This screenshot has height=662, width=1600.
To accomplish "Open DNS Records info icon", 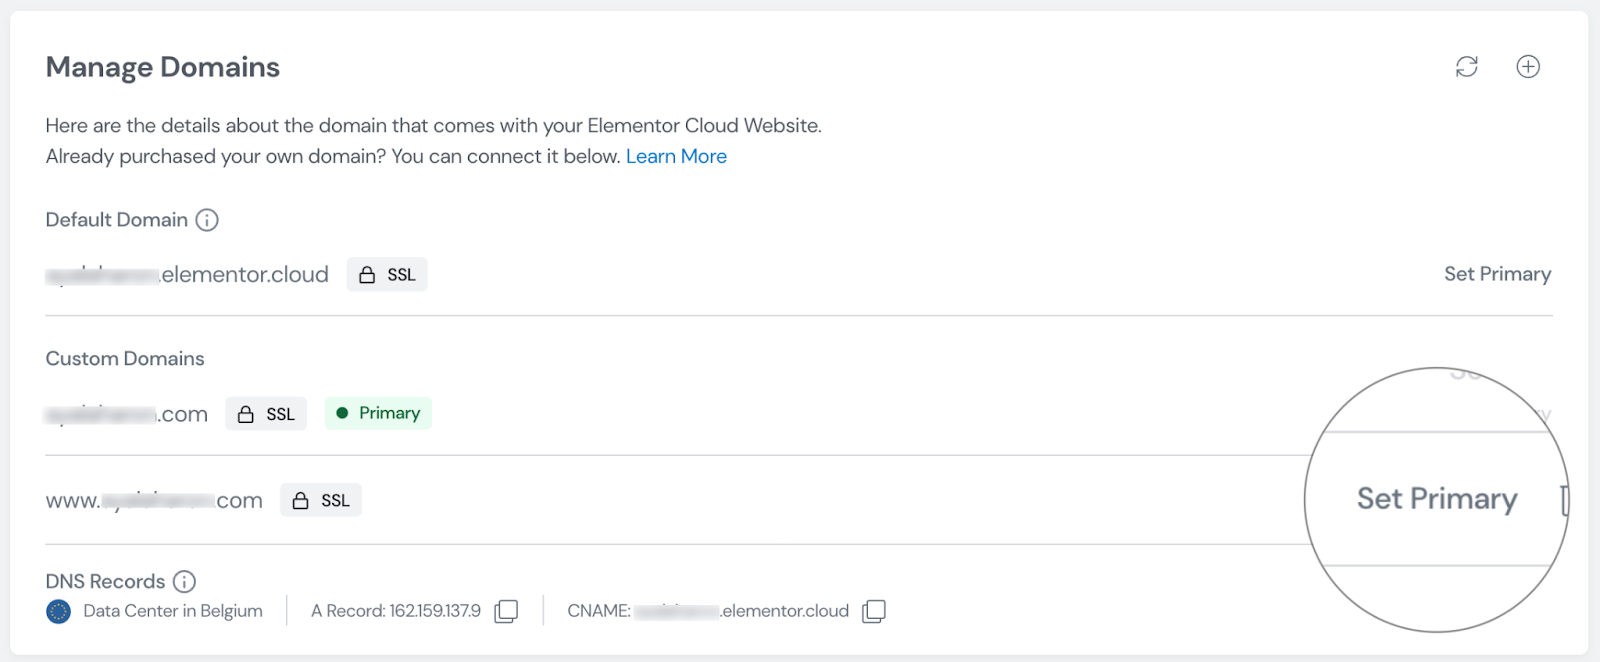I will (184, 582).
